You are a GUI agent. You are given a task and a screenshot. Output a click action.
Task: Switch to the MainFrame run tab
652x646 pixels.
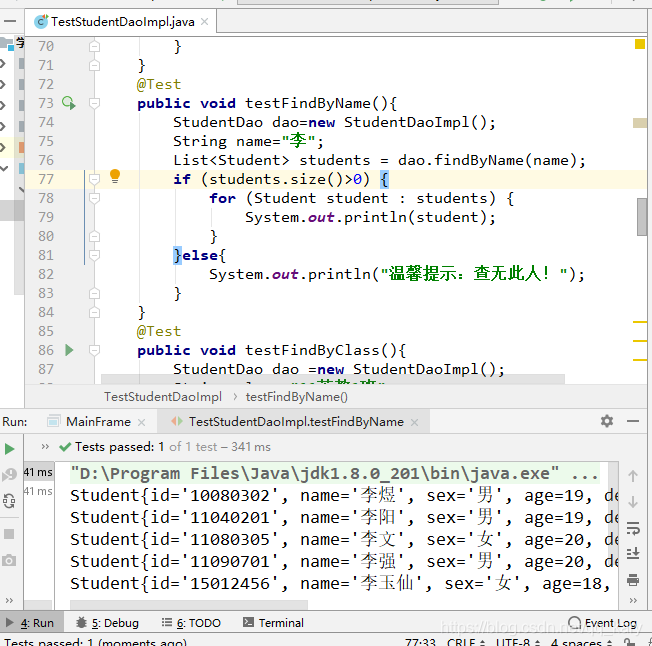coord(98,422)
